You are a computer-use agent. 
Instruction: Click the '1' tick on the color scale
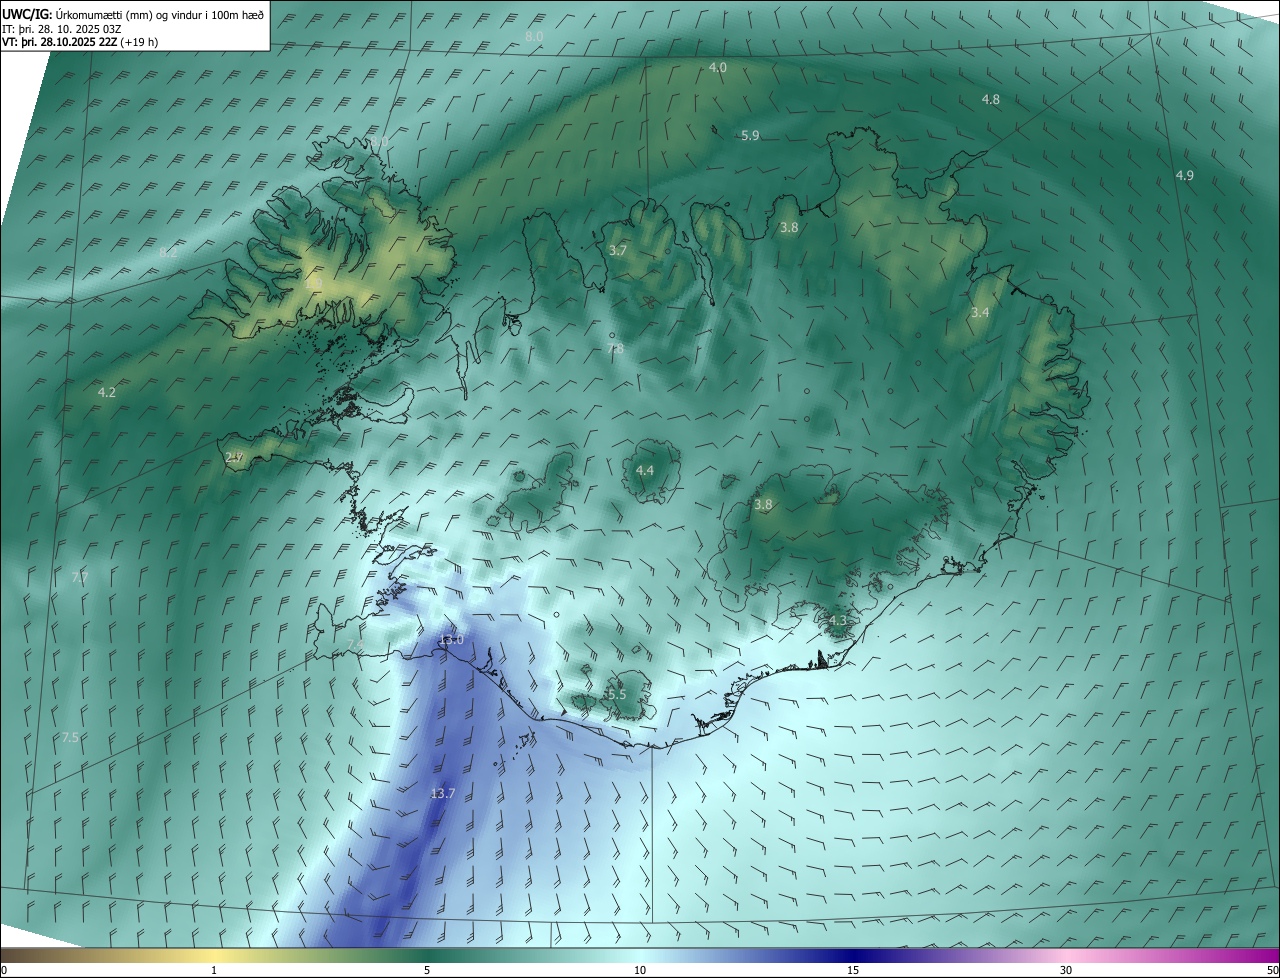coord(214,970)
